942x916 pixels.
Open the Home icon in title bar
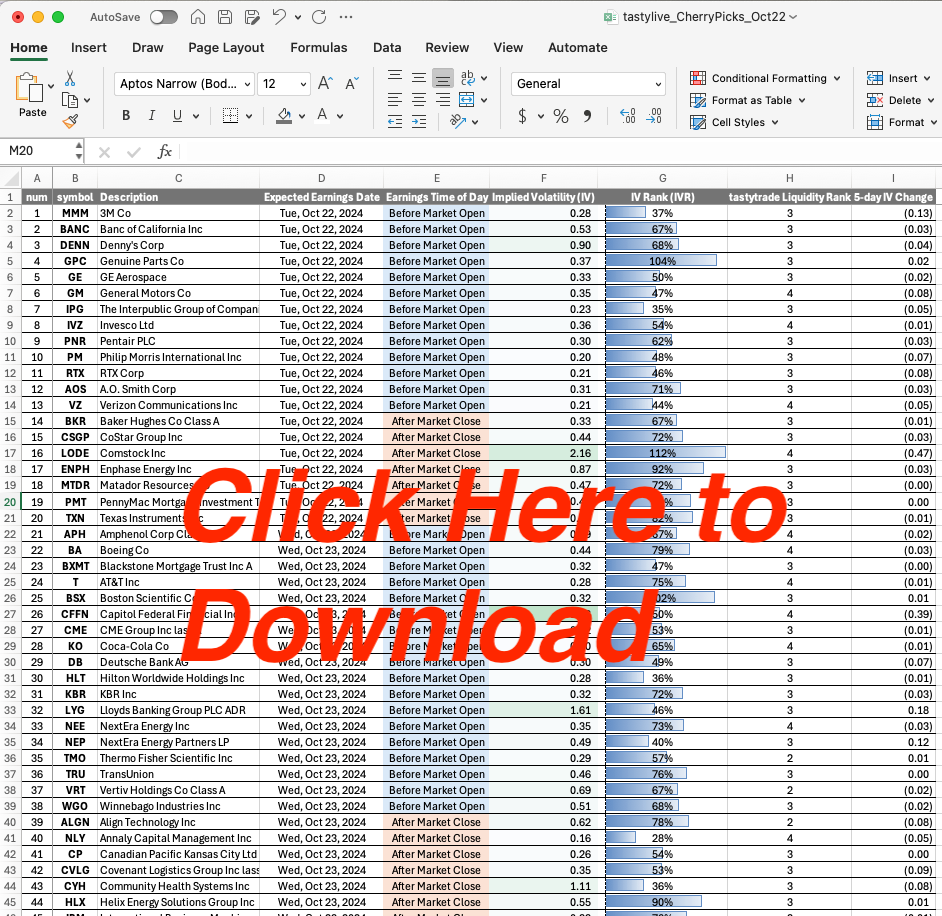pos(198,17)
